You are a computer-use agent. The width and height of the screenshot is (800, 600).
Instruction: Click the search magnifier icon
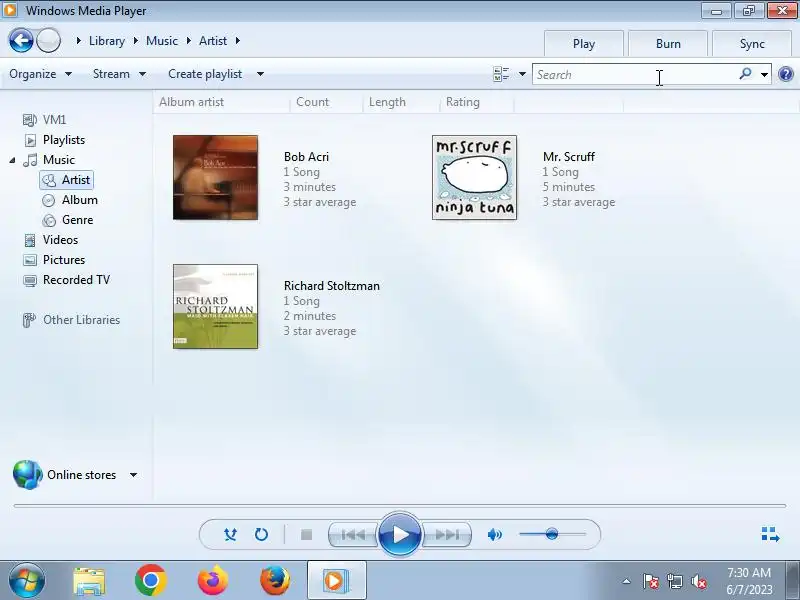(745, 74)
